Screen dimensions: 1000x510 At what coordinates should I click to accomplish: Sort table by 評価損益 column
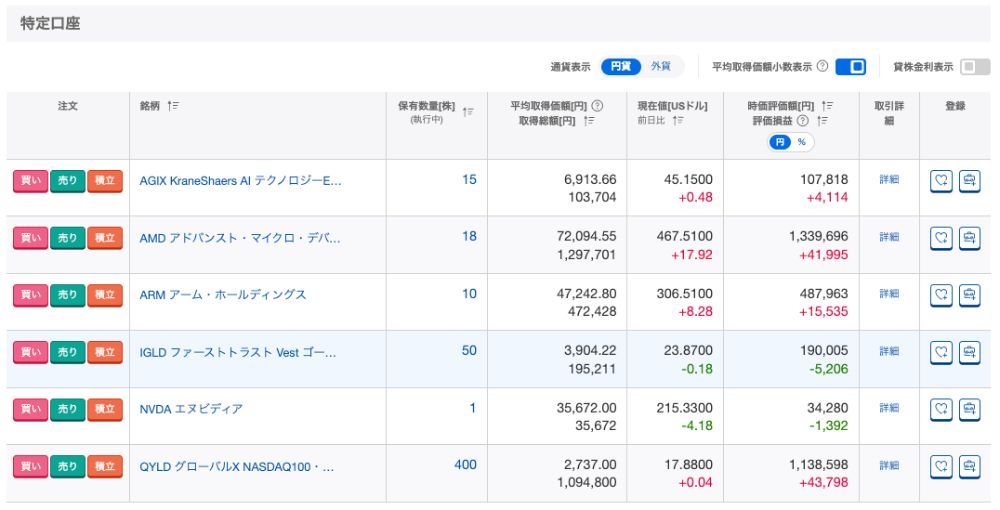click(823, 120)
